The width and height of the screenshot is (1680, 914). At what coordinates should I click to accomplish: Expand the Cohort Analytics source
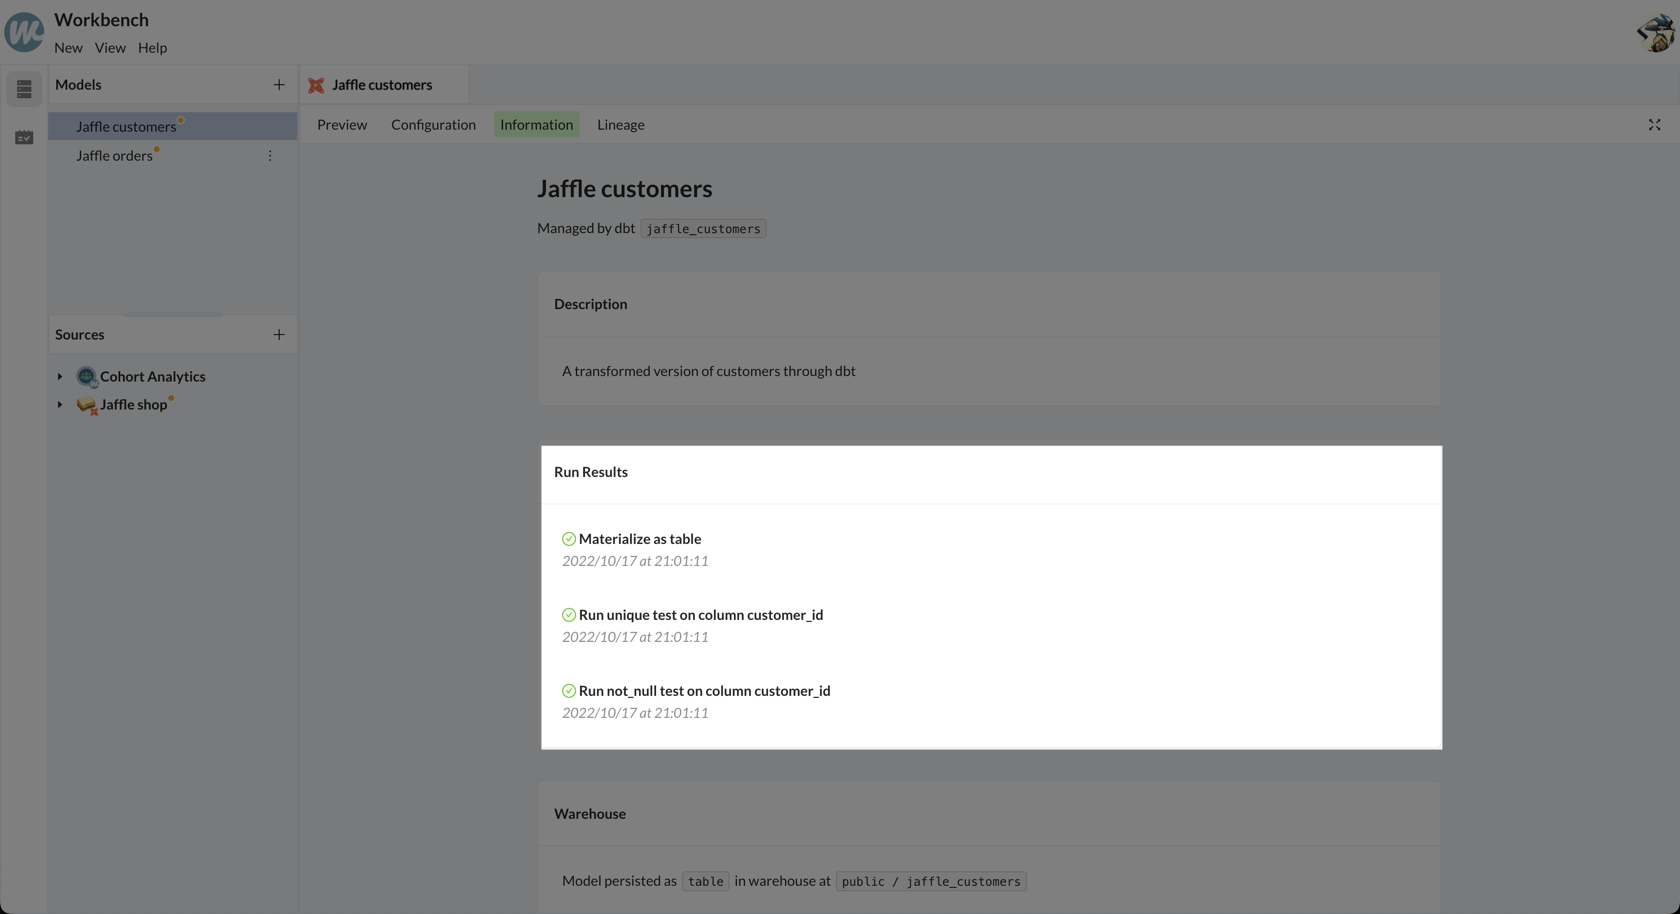(x=60, y=377)
